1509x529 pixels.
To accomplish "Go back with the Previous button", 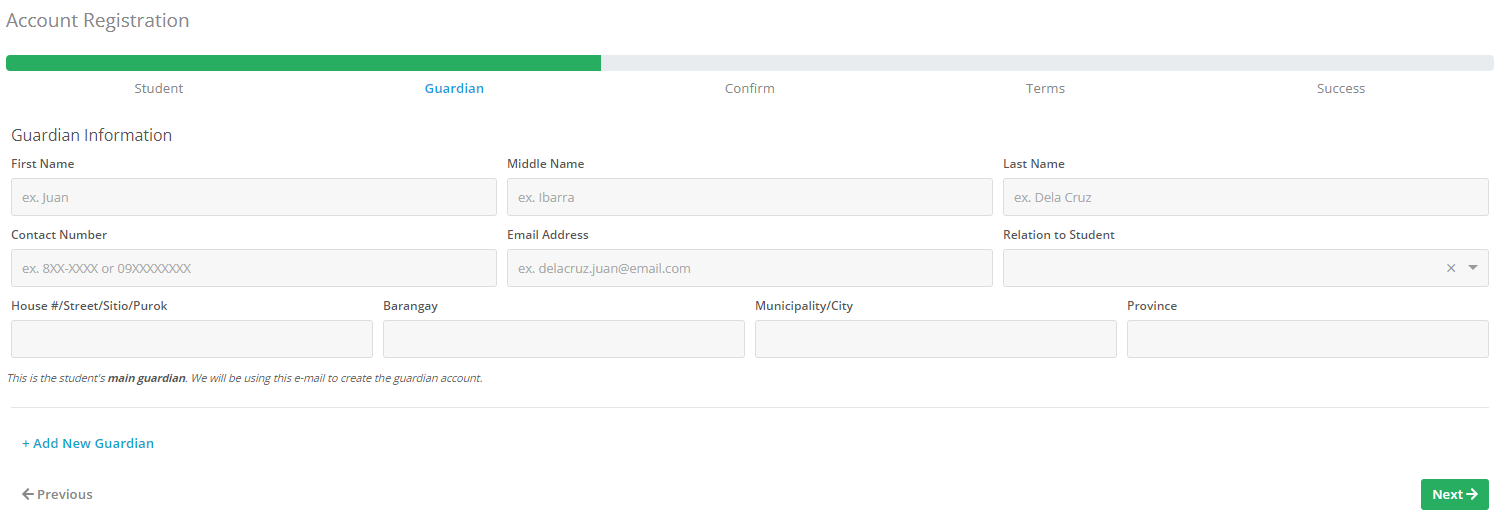I will (57, 494).
